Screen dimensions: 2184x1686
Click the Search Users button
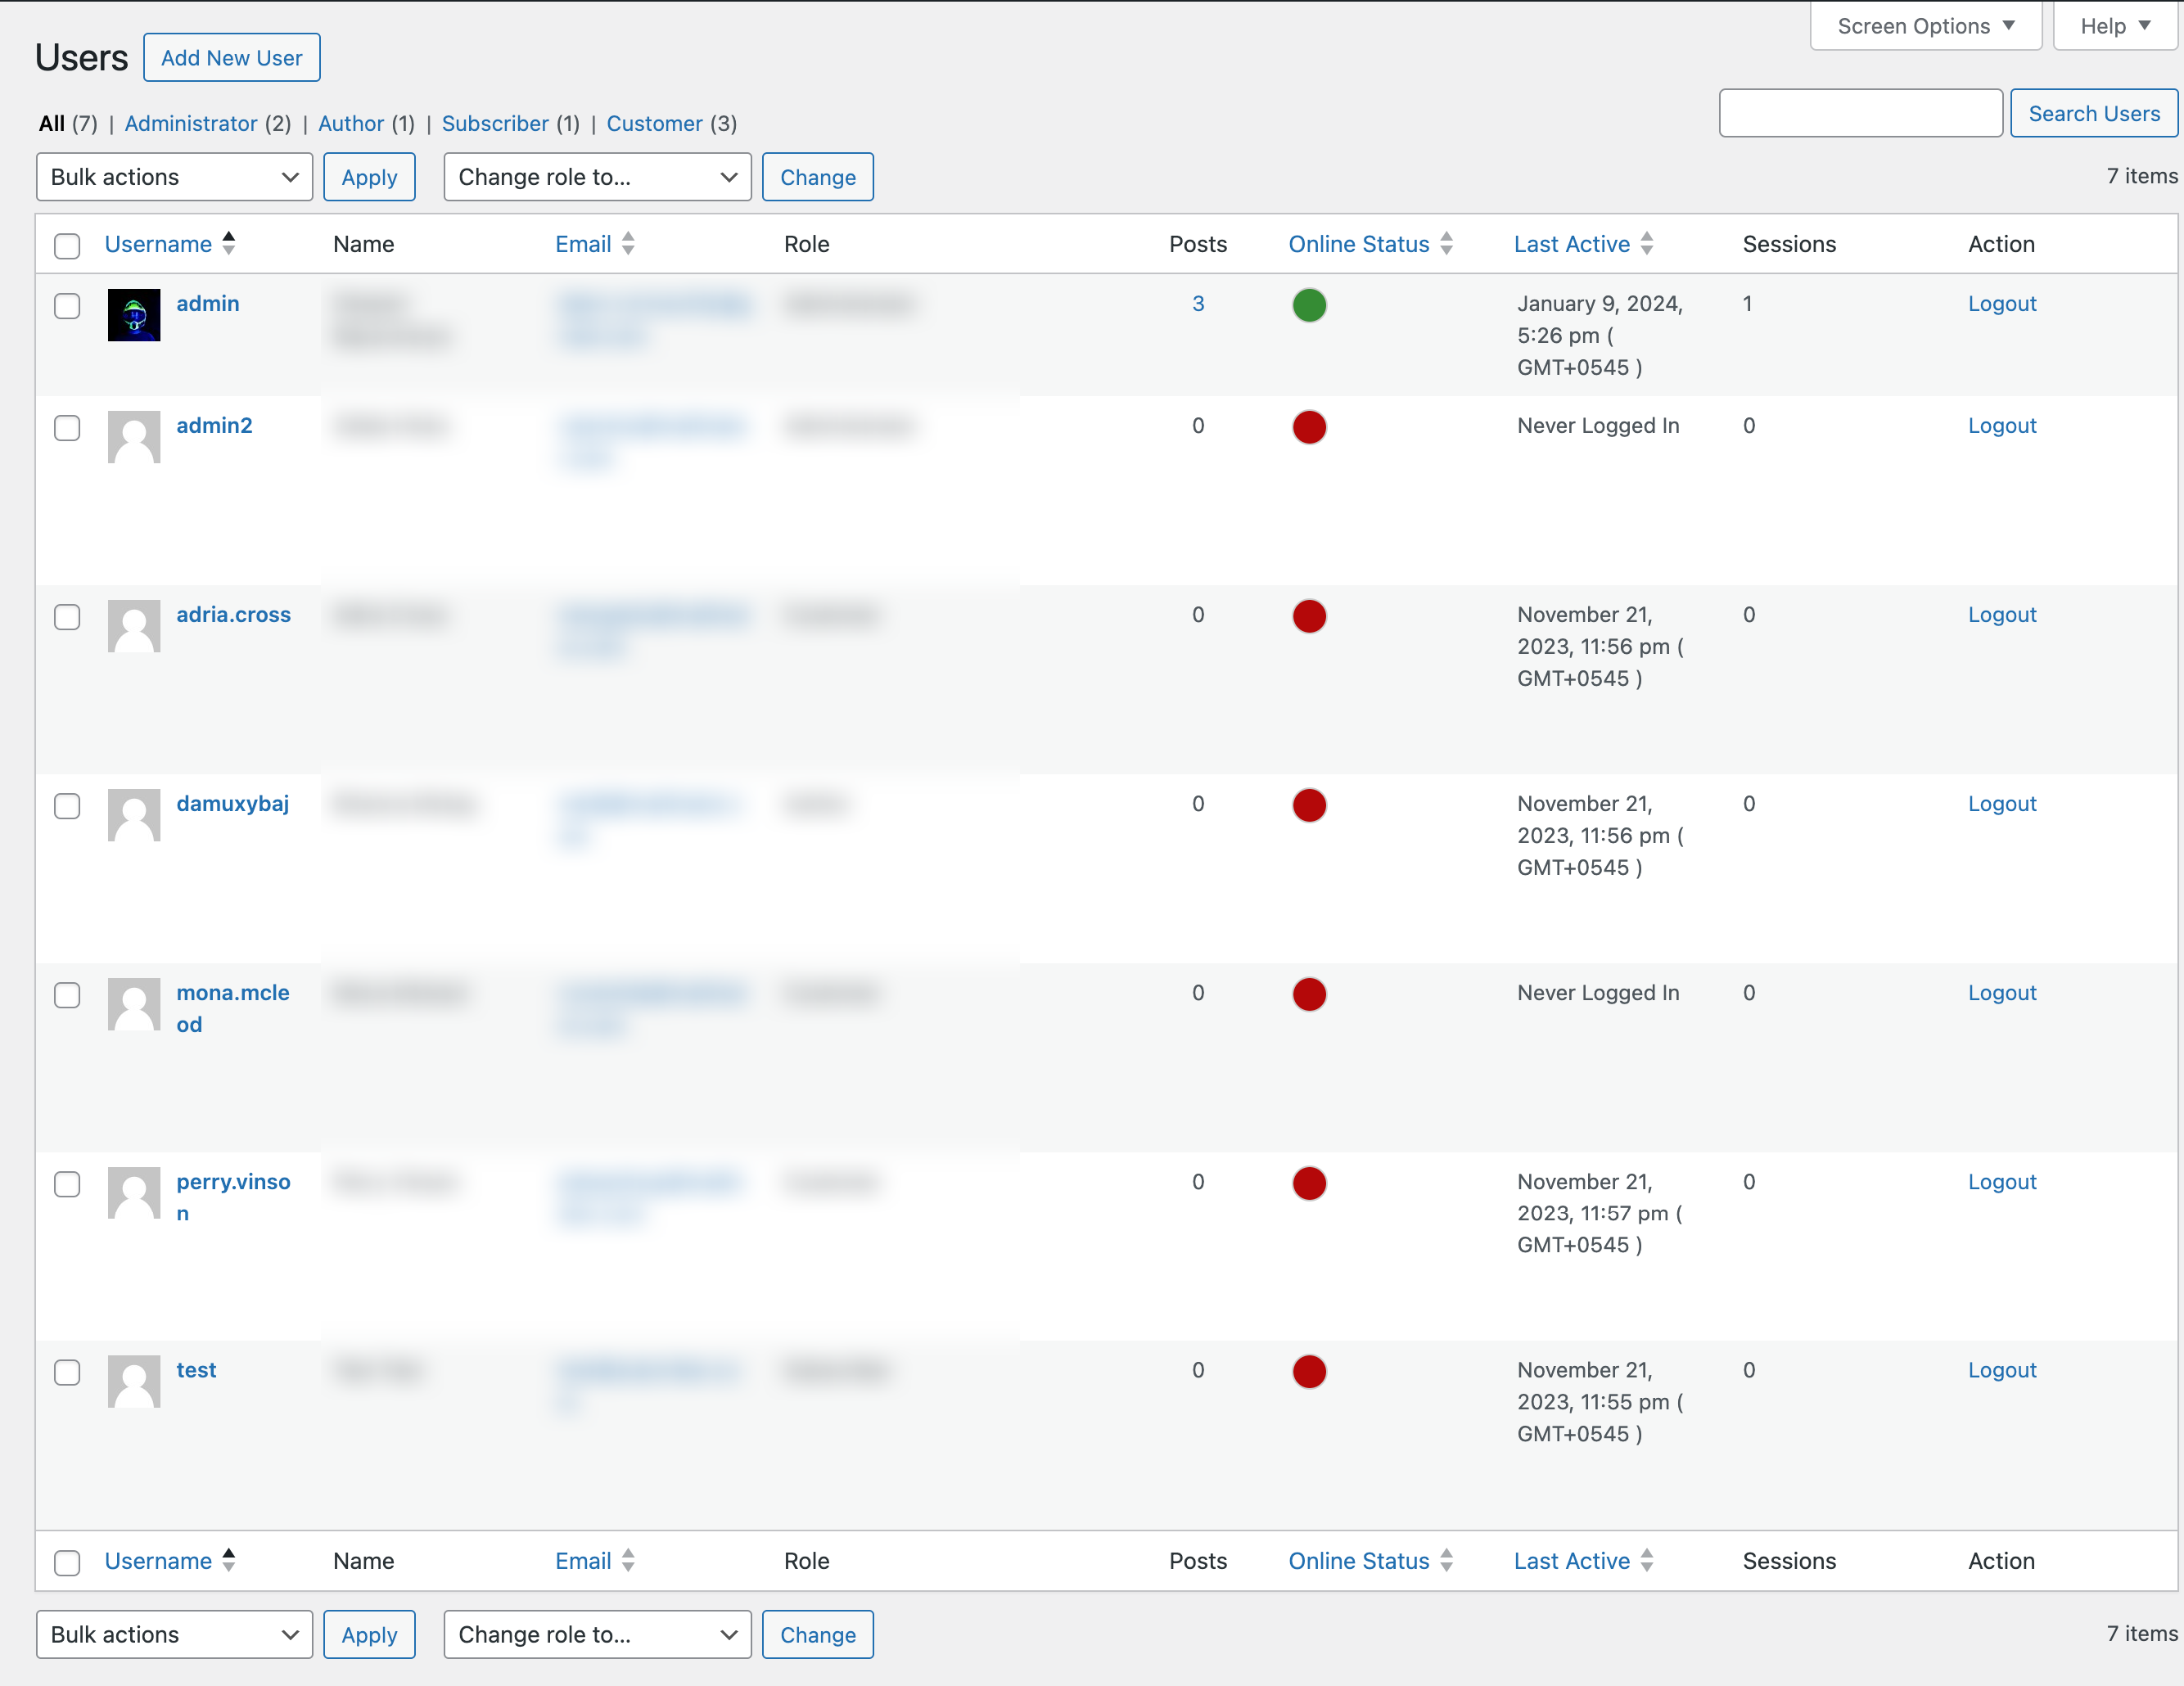[2094, 113]
